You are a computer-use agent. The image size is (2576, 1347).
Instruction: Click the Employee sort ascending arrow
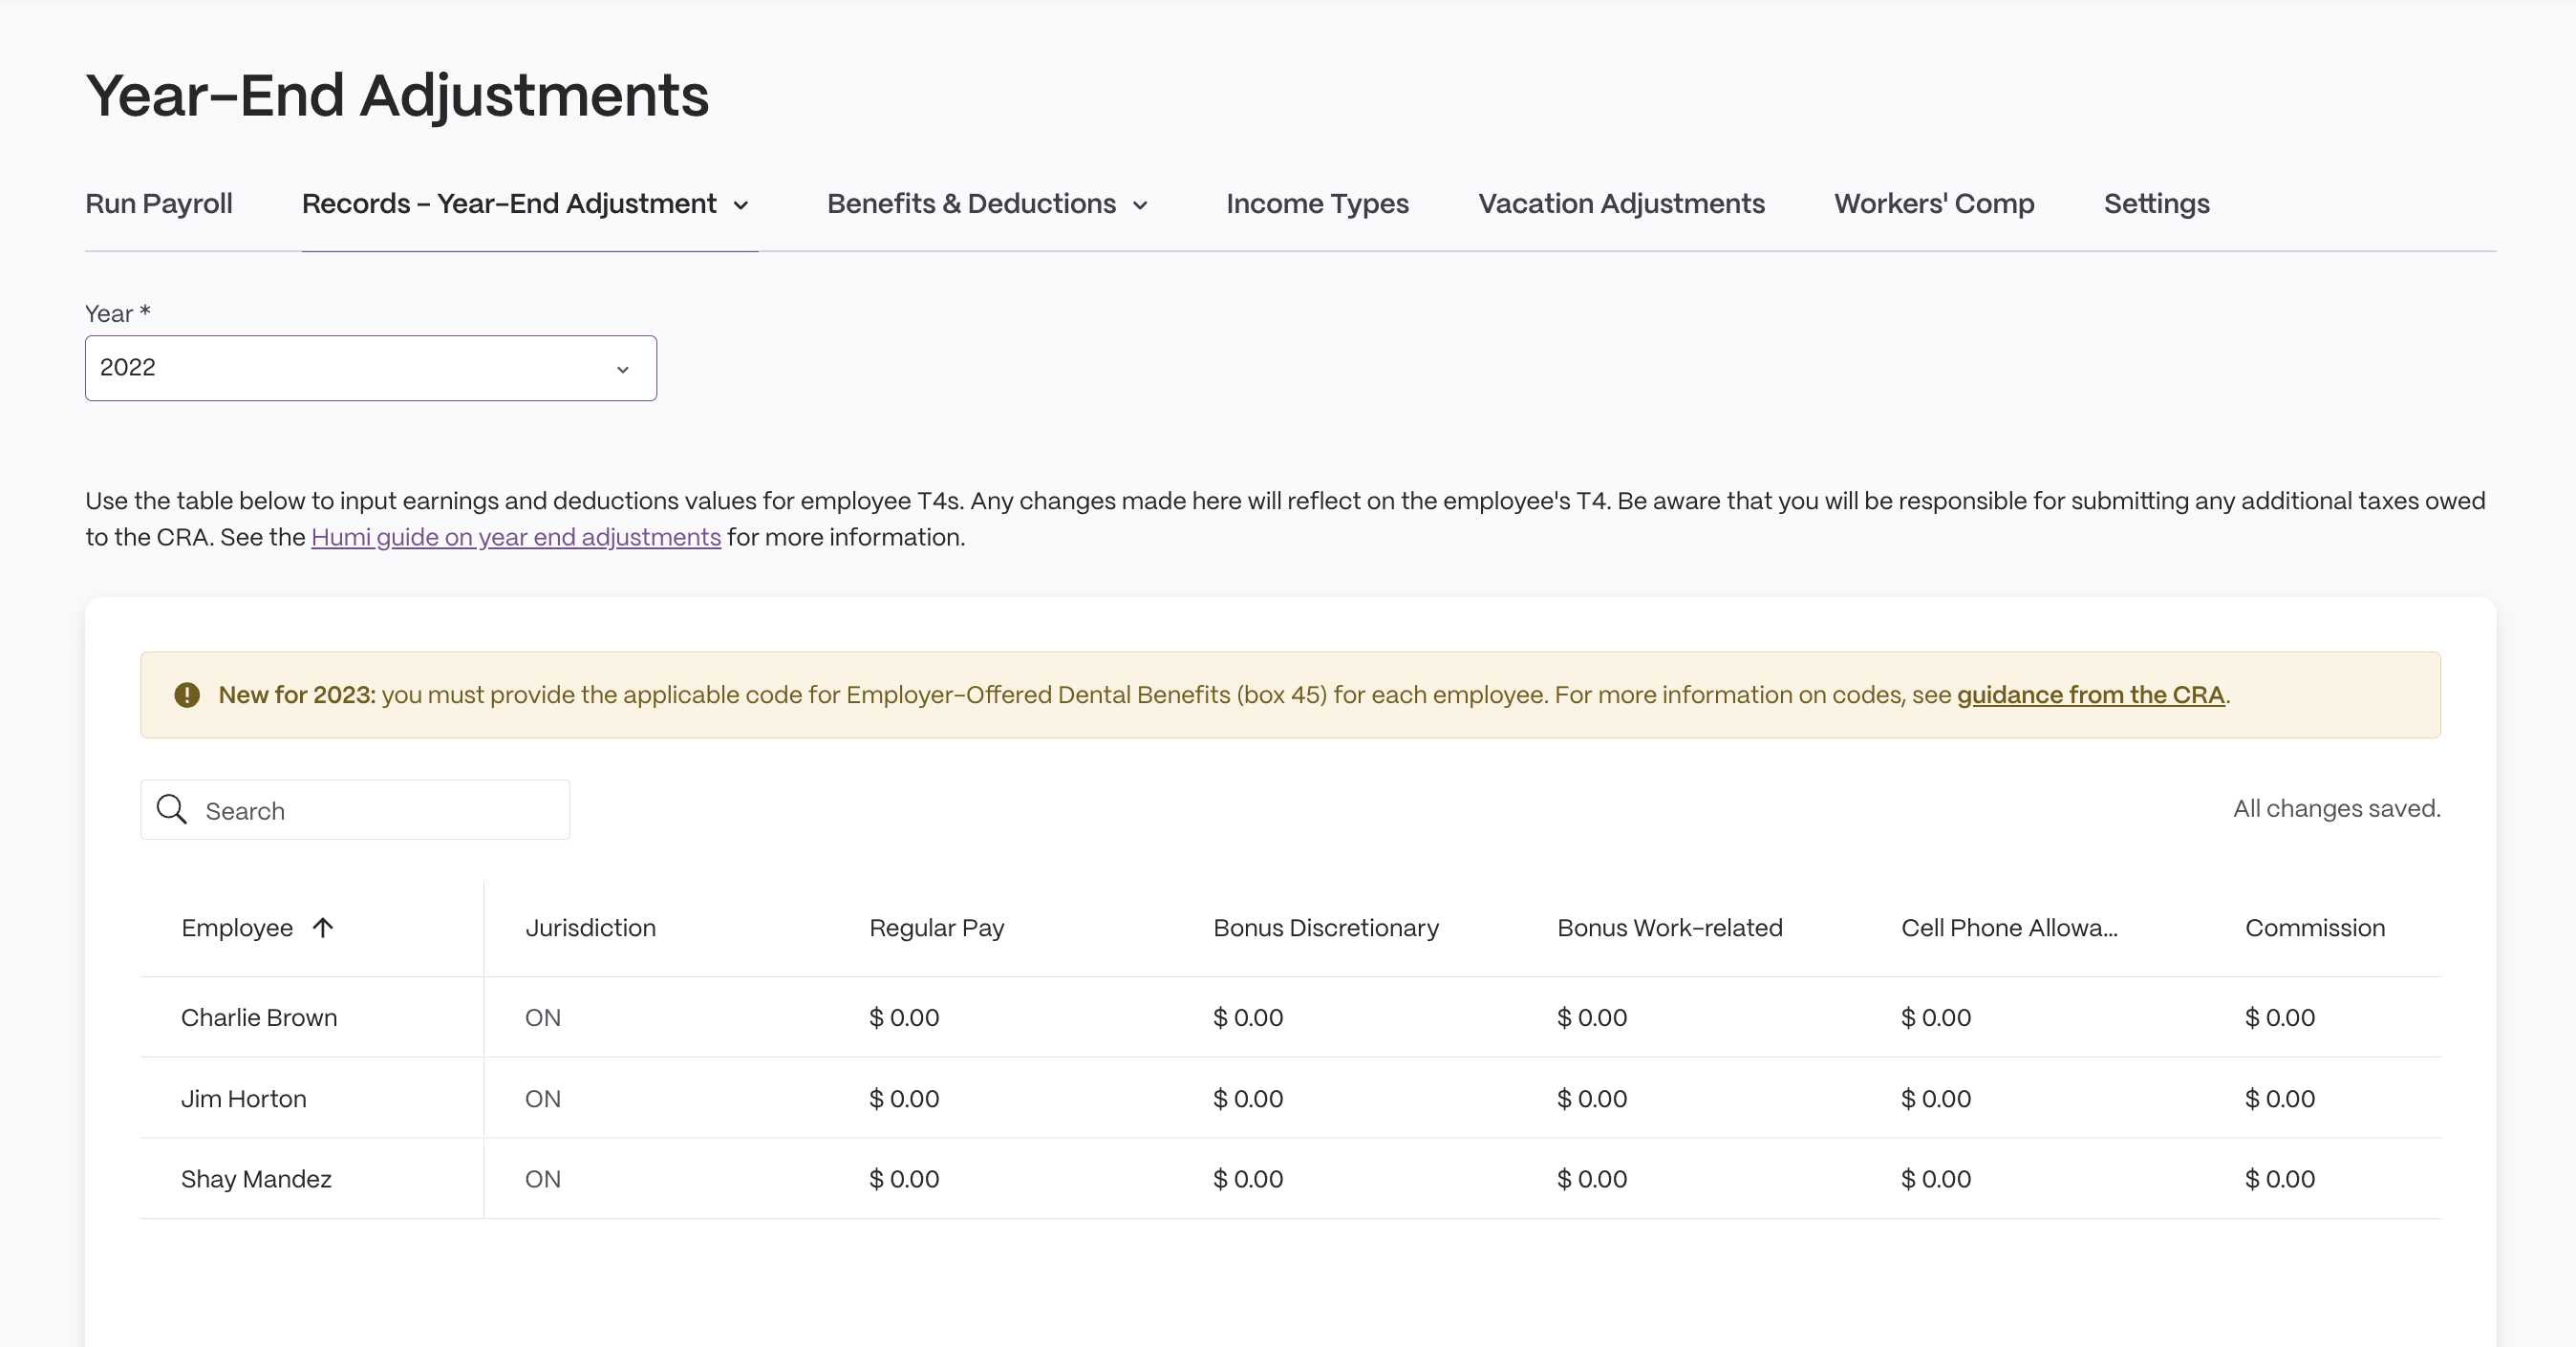[322, 928]
